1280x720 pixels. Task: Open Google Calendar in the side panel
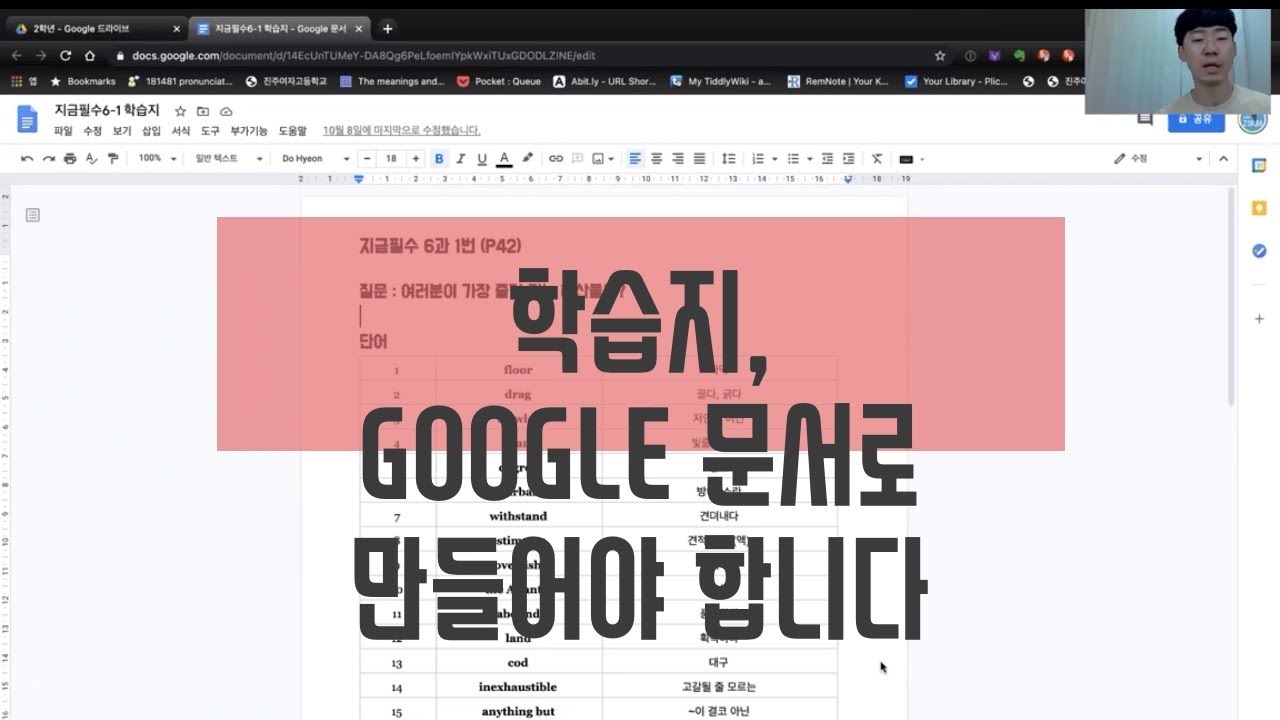coord(1259,166)
